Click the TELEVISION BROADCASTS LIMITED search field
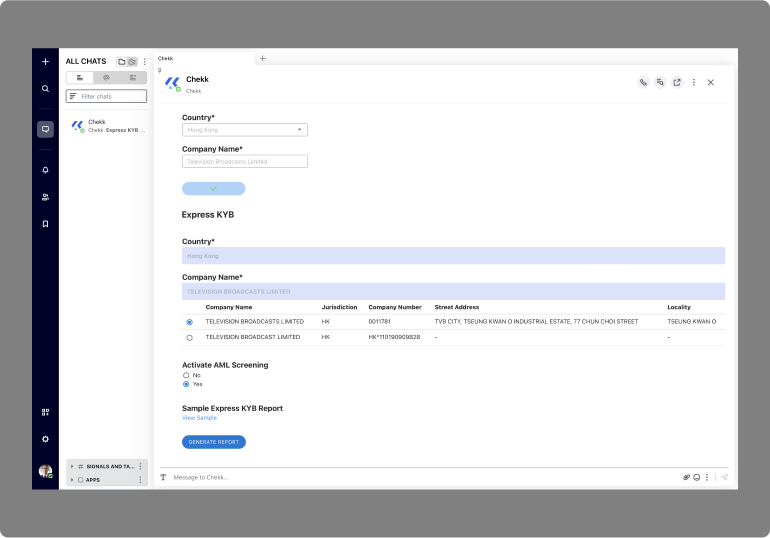 pos(453,292)
